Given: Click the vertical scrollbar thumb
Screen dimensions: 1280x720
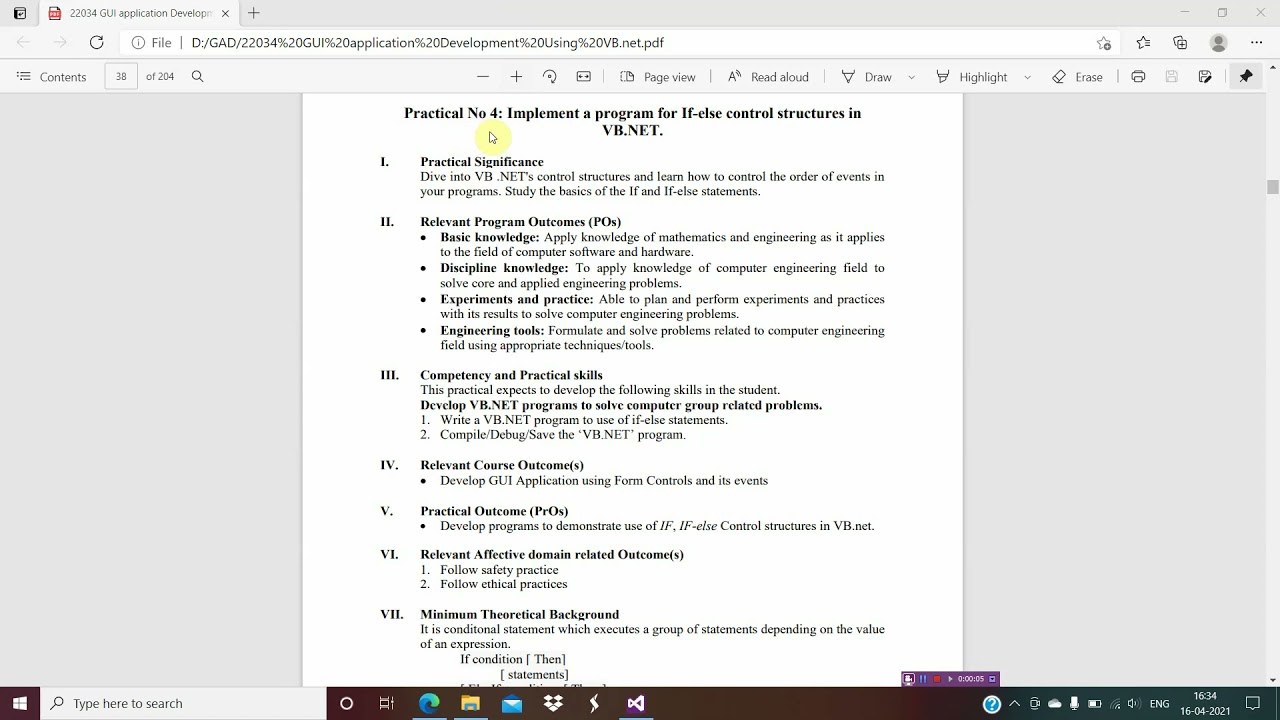Looking at the screenshot, I should point(1272,187).
